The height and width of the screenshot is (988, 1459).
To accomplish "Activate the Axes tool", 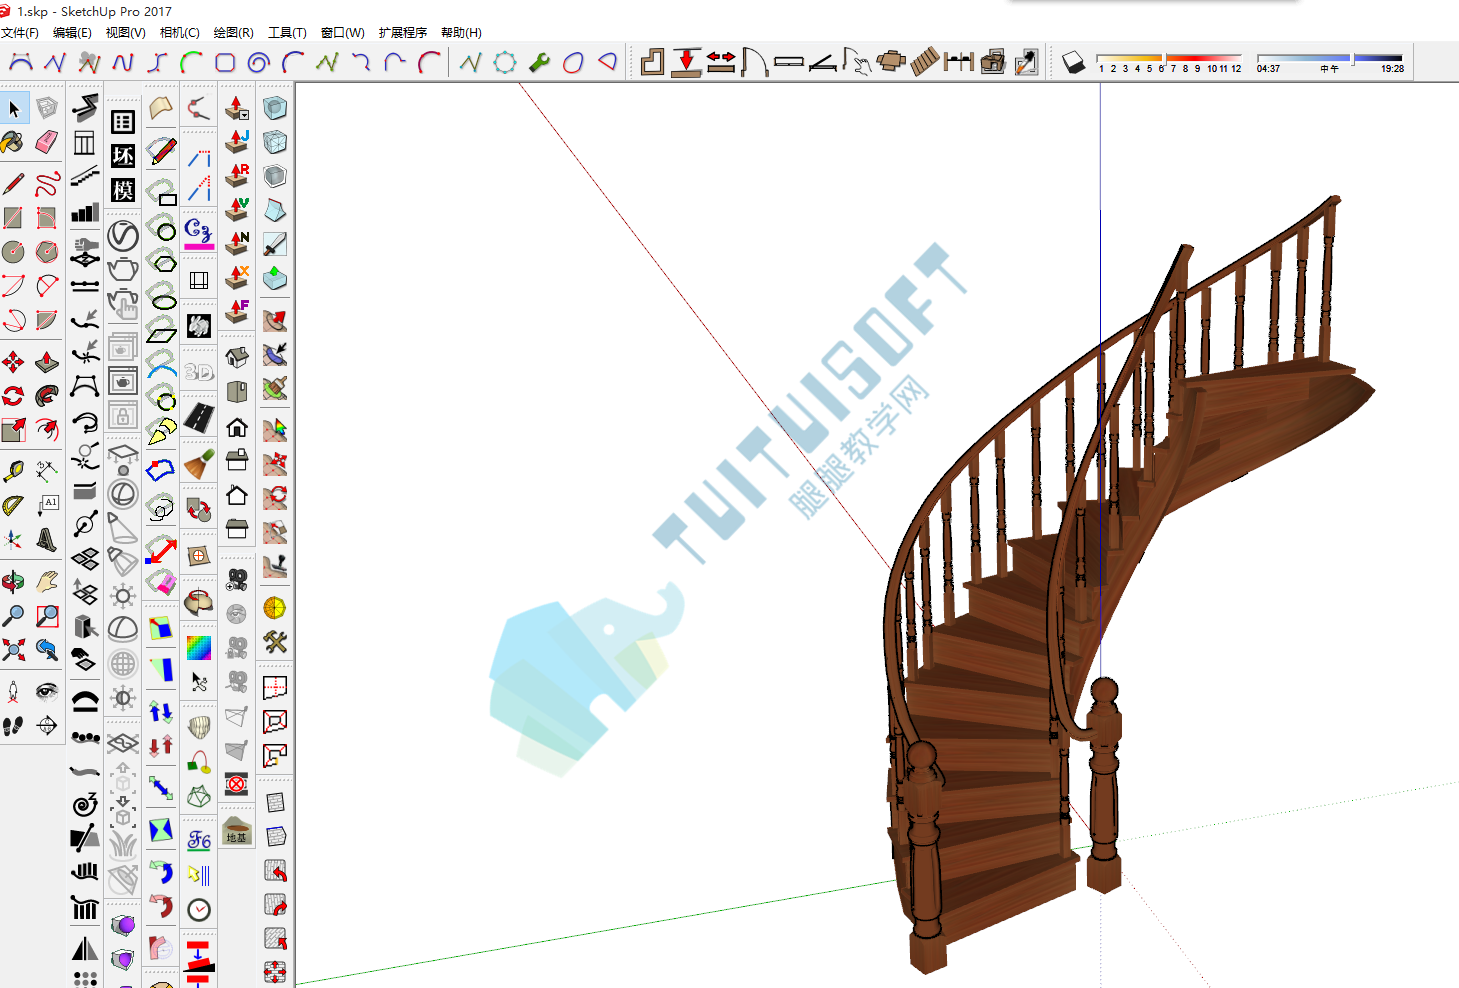I will (13, 540).
